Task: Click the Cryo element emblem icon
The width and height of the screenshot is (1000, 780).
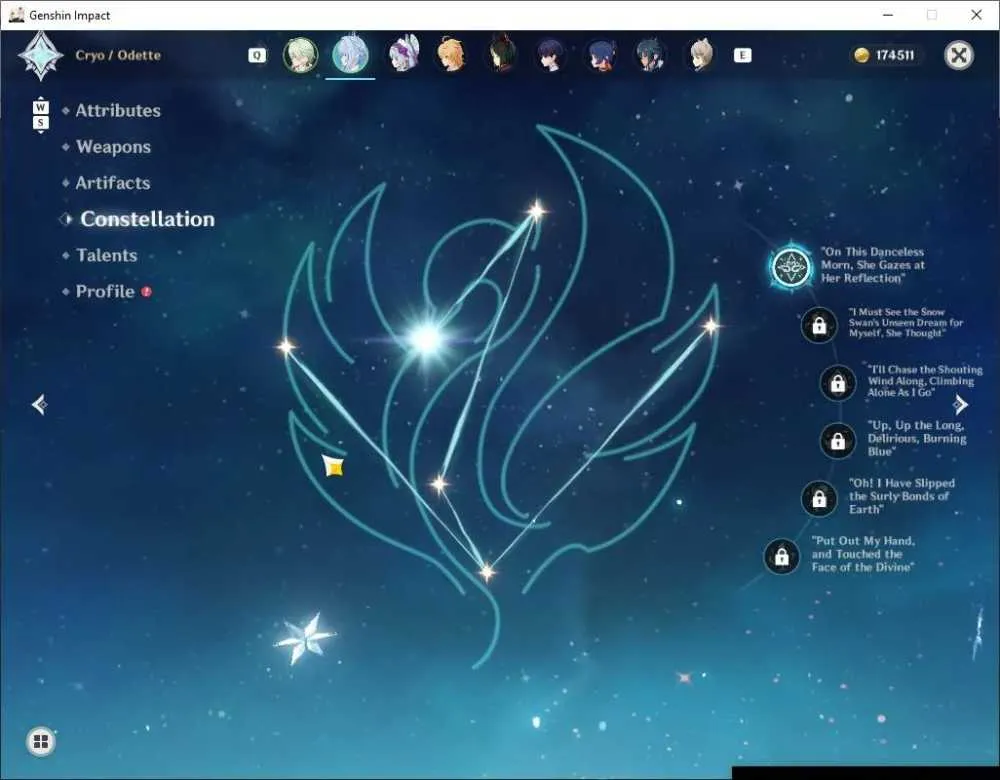Action: pos(41,55)
